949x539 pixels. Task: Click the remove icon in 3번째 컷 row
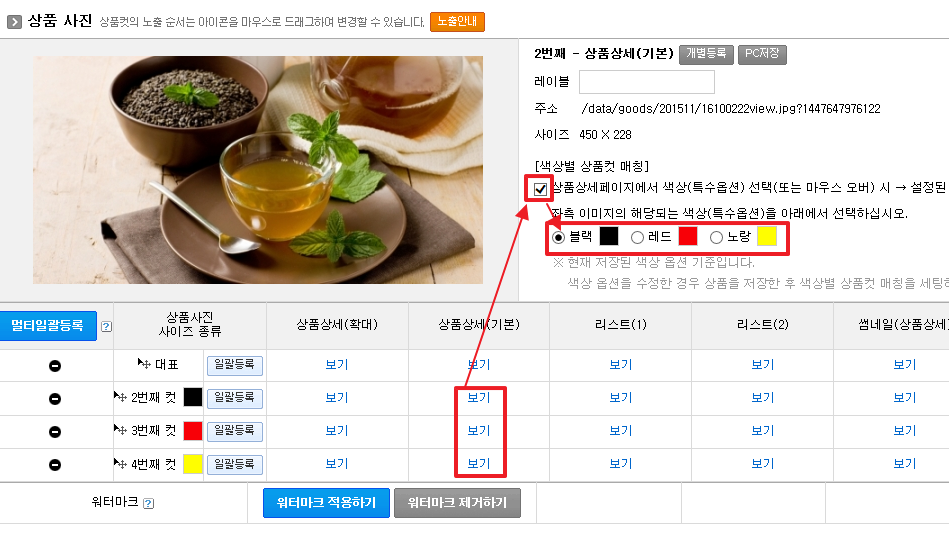coord(54,431)
